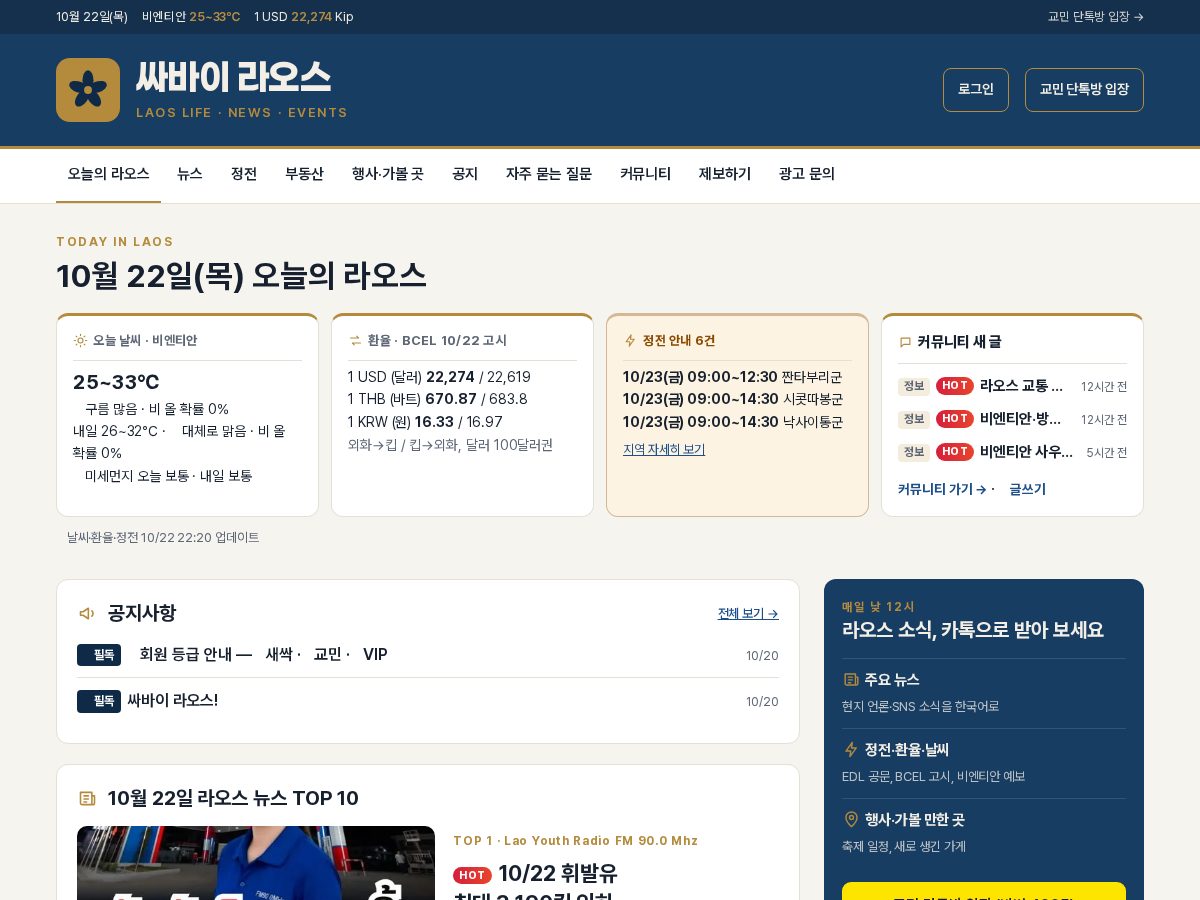Click the sun weather icon

pos(80,341)
